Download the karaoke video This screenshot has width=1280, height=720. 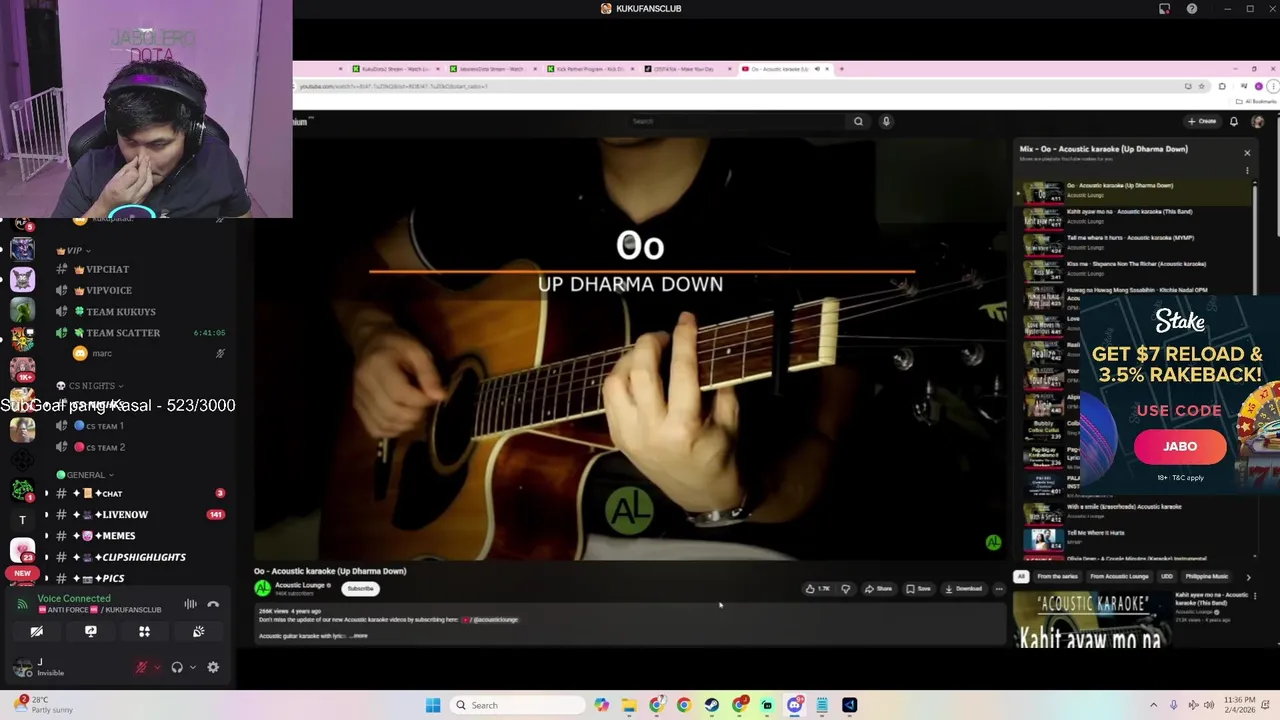(964, 589)
